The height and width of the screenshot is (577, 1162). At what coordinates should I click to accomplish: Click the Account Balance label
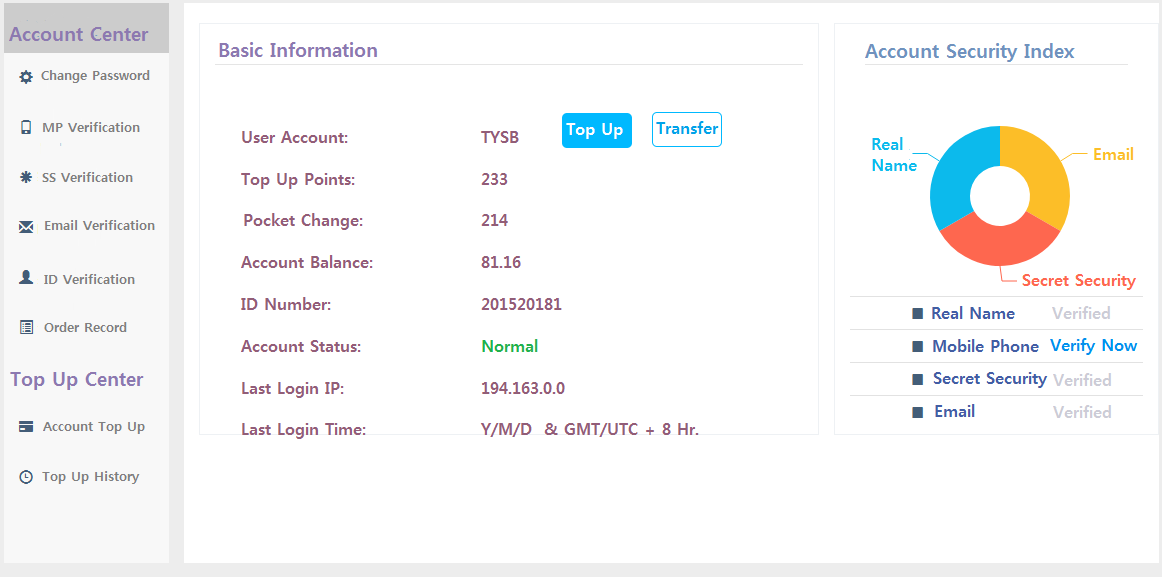pyautogui.click(x=307, y=262)
